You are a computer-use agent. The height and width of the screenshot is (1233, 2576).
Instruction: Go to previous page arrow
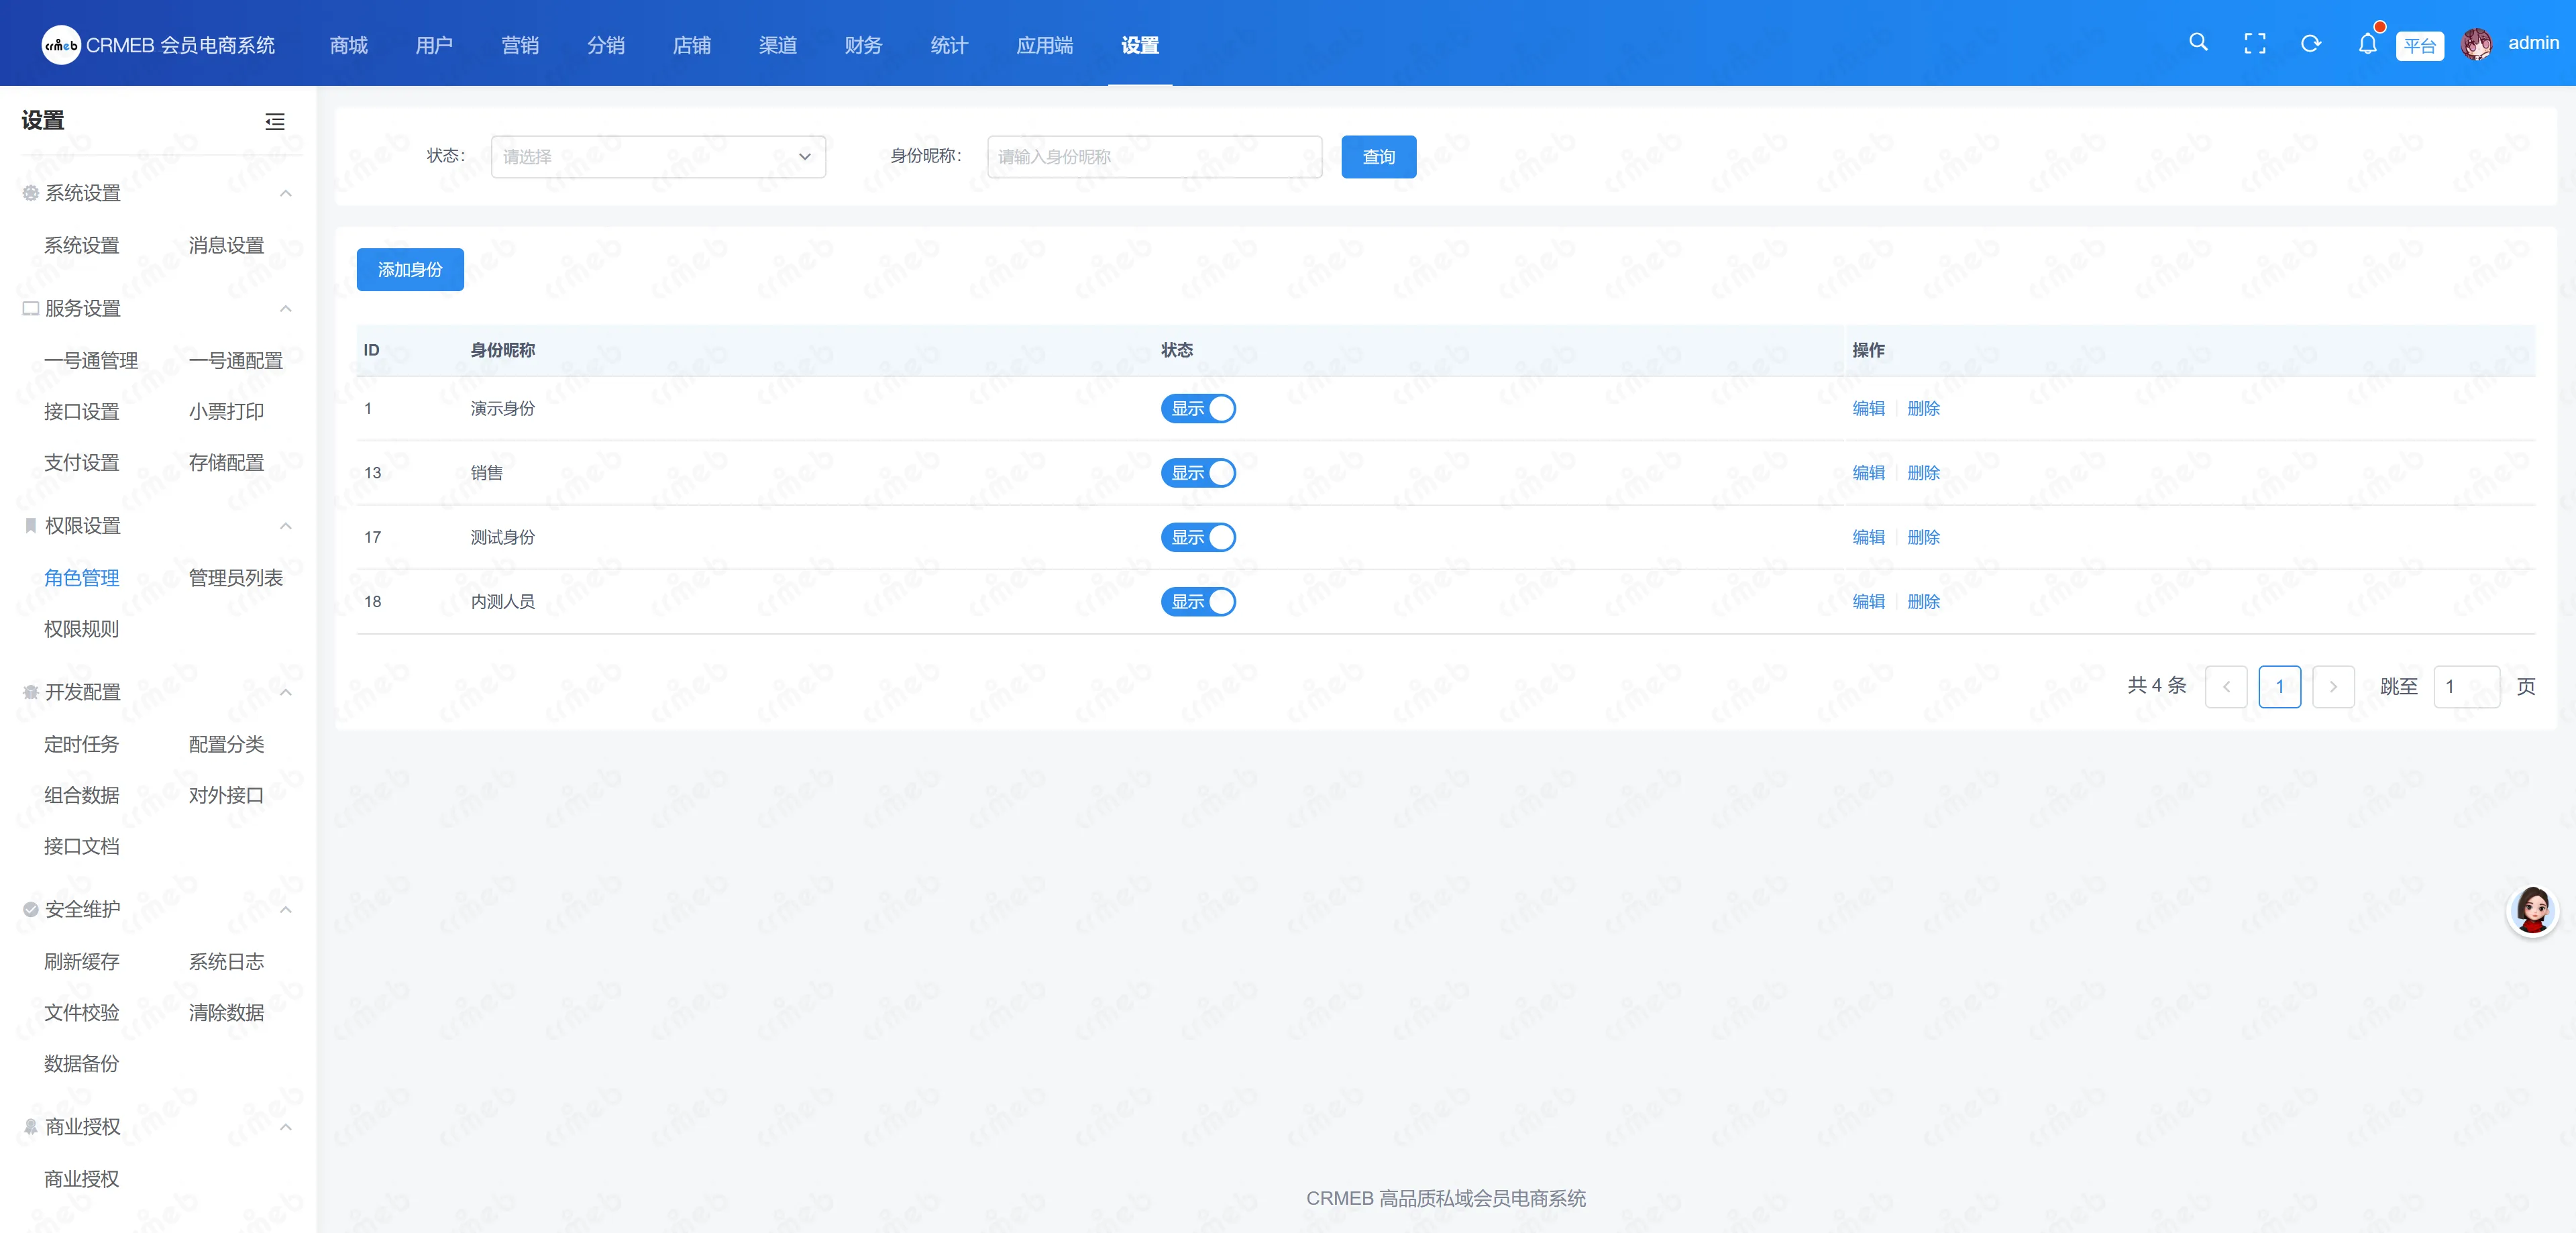2226,687
